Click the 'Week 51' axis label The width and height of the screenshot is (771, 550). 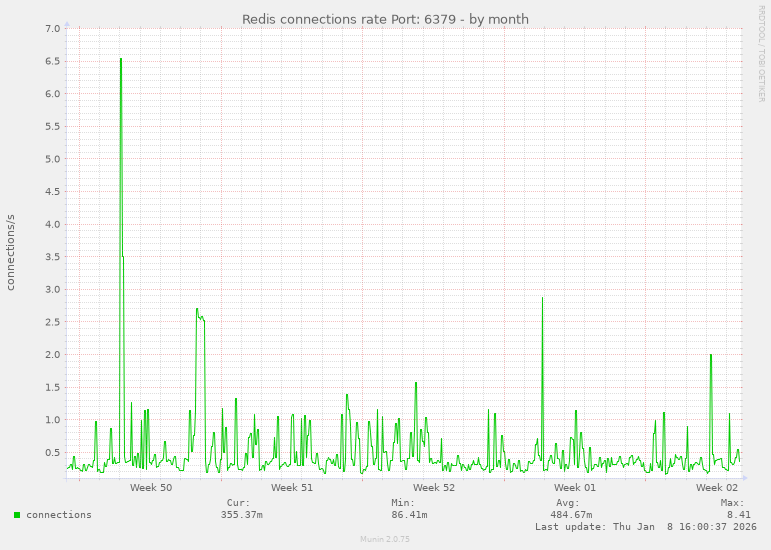click(x=292, y=488)
